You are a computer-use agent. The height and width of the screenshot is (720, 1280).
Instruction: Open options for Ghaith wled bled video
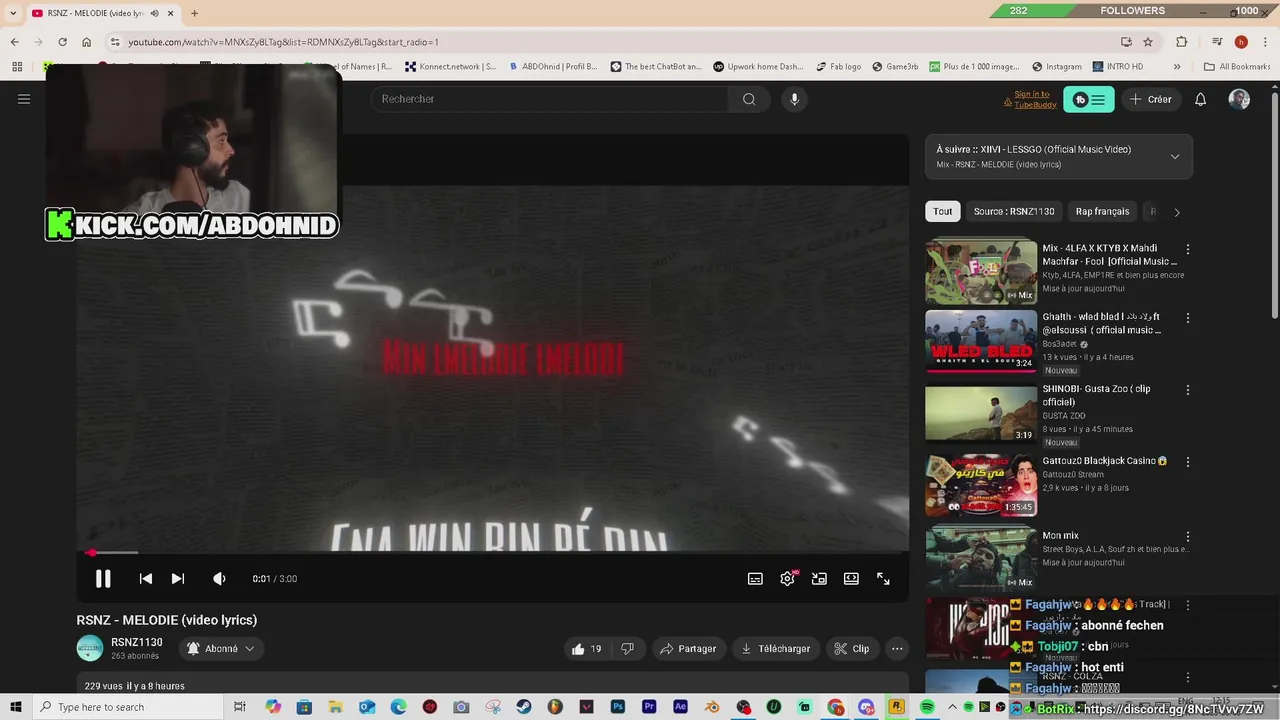point(1188,318)
